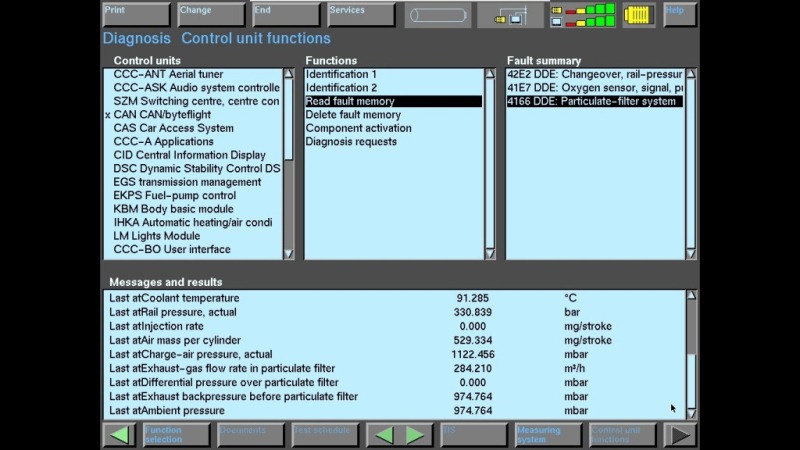Click the green and red status indicator icon

(x=582, y=15)
